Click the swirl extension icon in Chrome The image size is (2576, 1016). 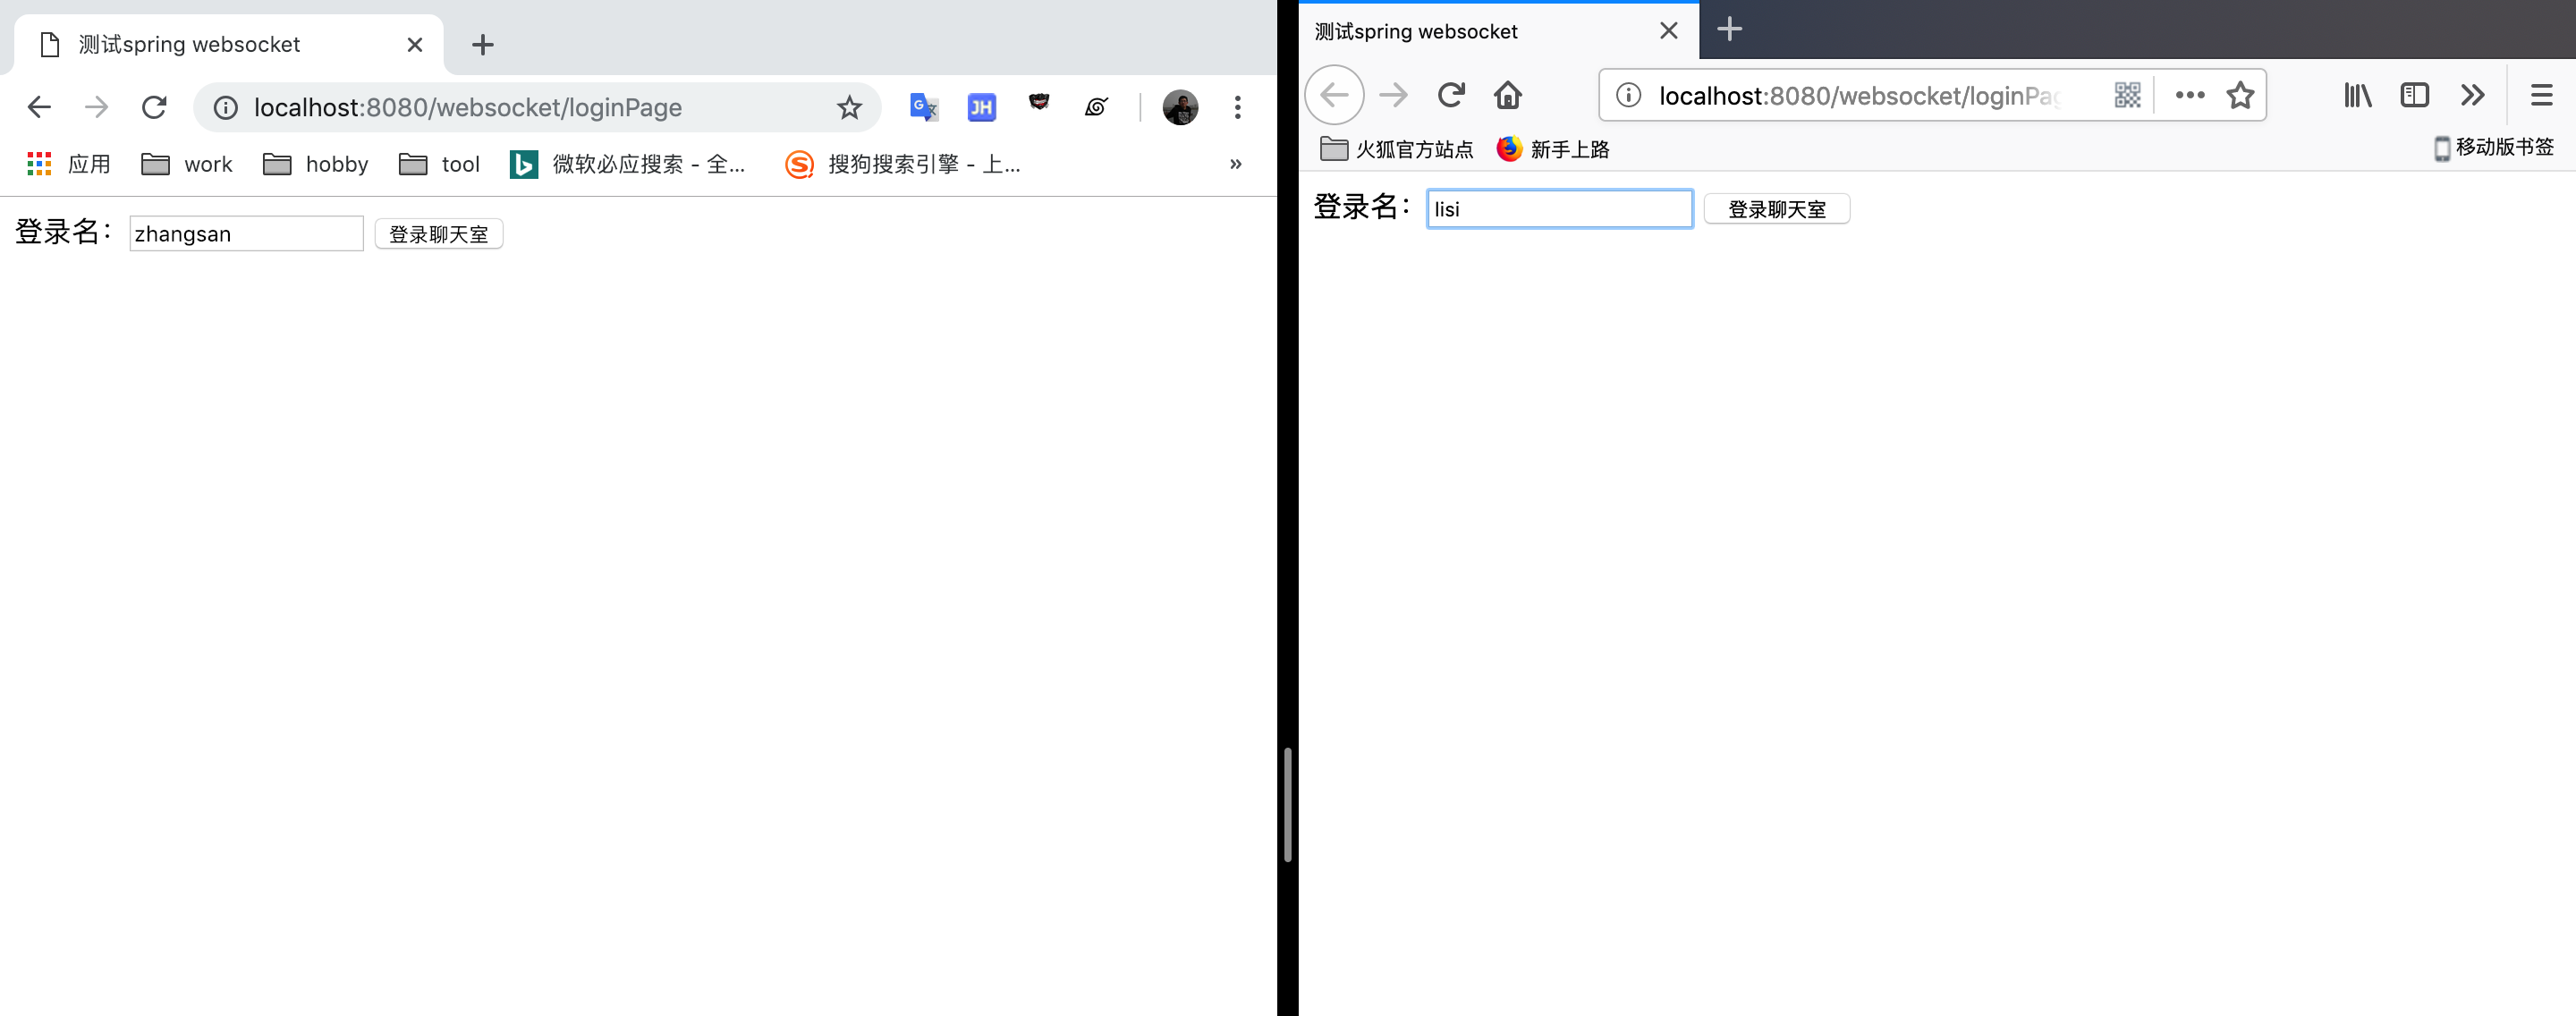[x=1096, y=107]
